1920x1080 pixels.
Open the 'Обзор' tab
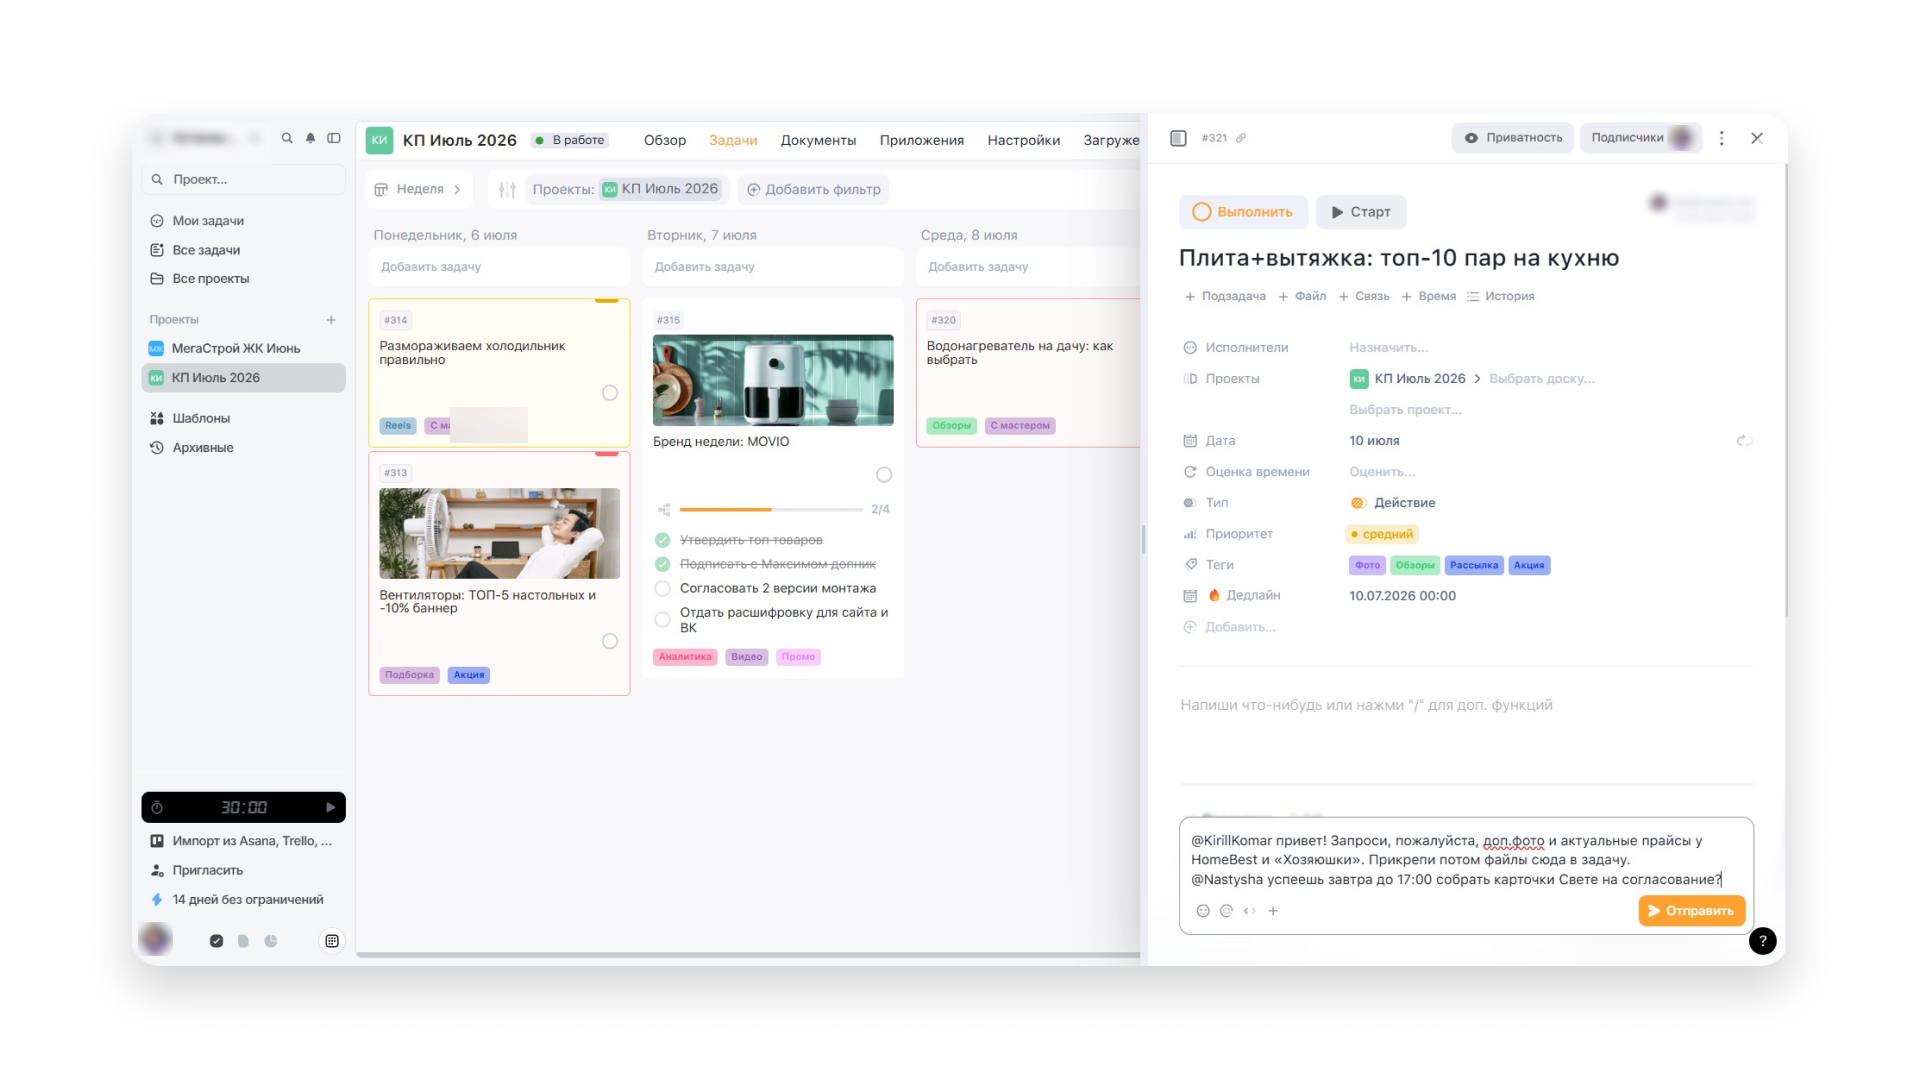pos(664,140)
